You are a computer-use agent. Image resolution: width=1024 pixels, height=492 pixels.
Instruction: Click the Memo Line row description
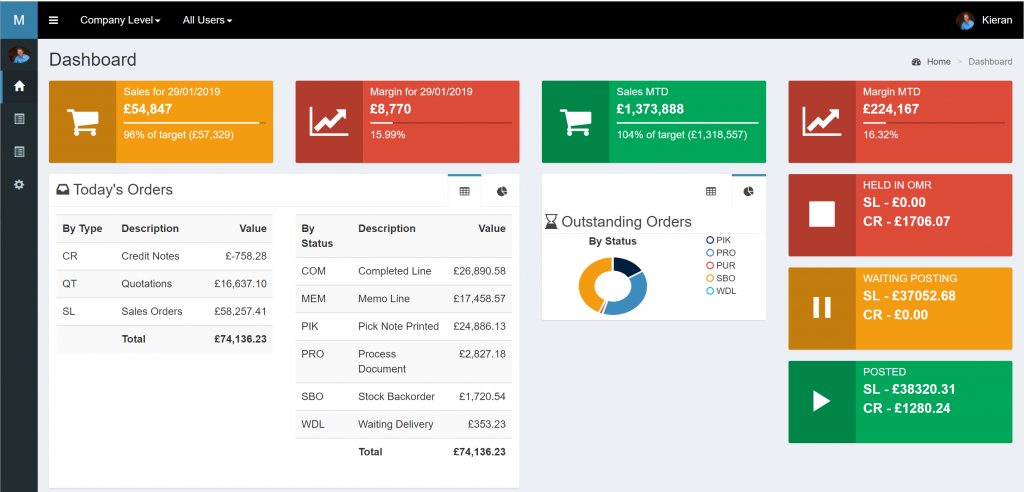point(384,299)
